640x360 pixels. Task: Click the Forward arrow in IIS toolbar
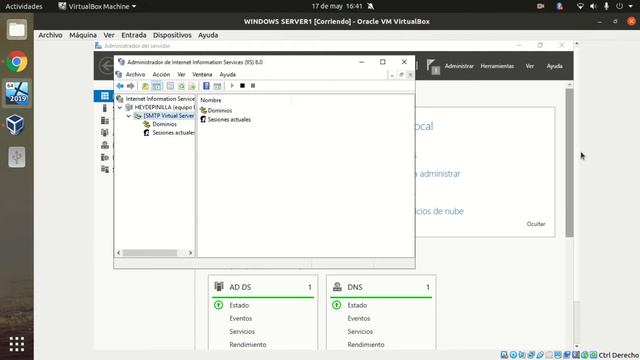click(x=131, y=86)
